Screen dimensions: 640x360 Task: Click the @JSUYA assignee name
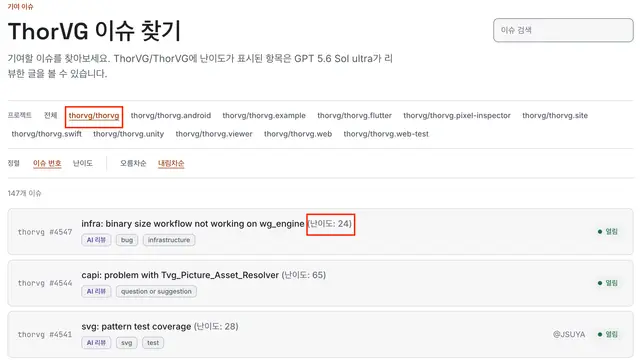tap(569, 334)
